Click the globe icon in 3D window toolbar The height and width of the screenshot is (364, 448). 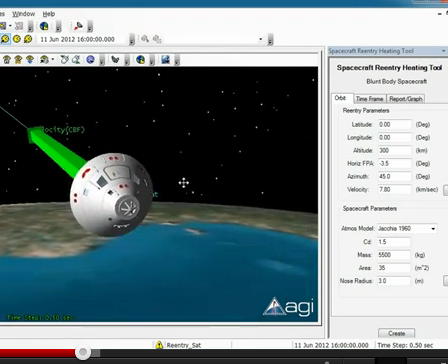[x=141, y=60]
